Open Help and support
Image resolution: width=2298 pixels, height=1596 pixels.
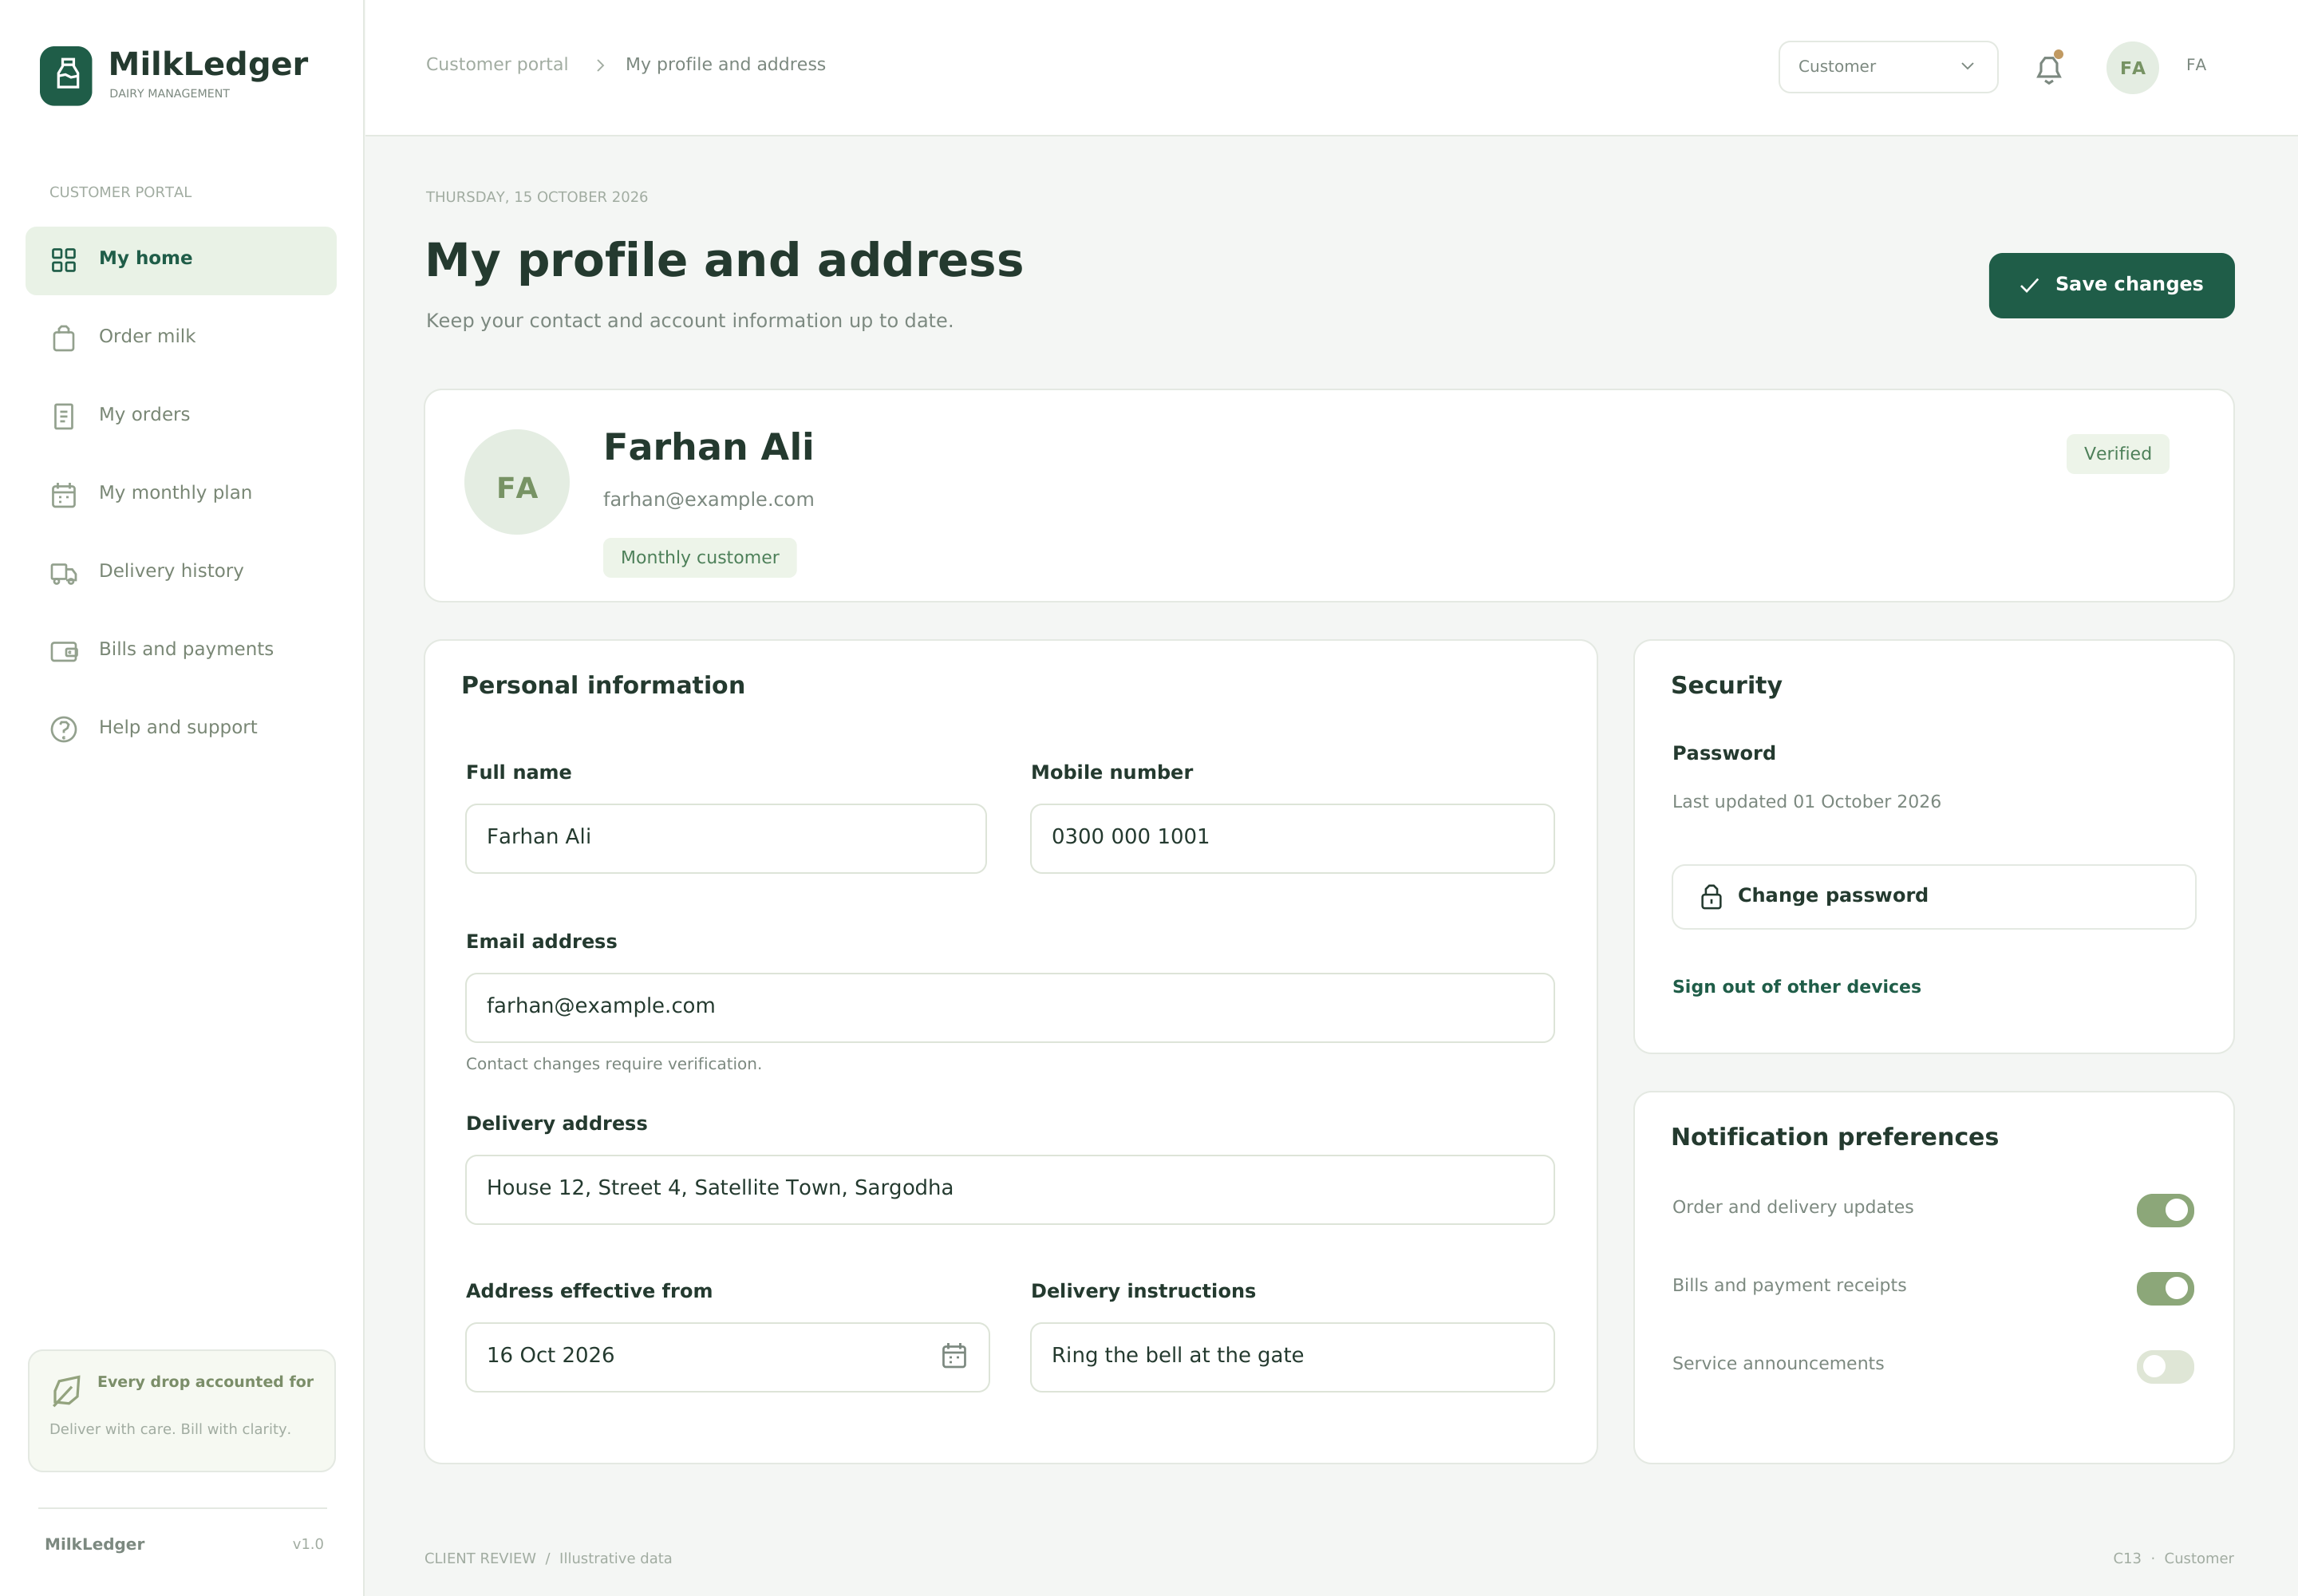[x=181, y=729]
